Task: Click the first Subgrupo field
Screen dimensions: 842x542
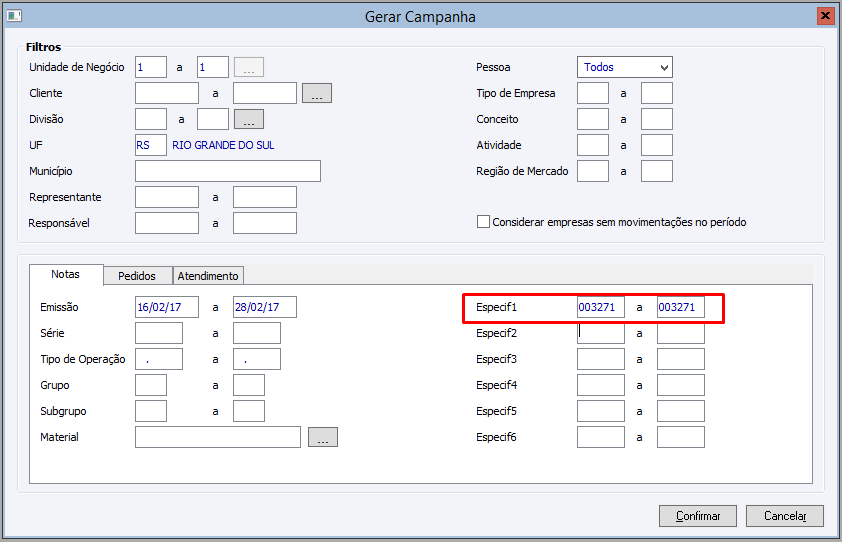Action: (x=151, y=411)
